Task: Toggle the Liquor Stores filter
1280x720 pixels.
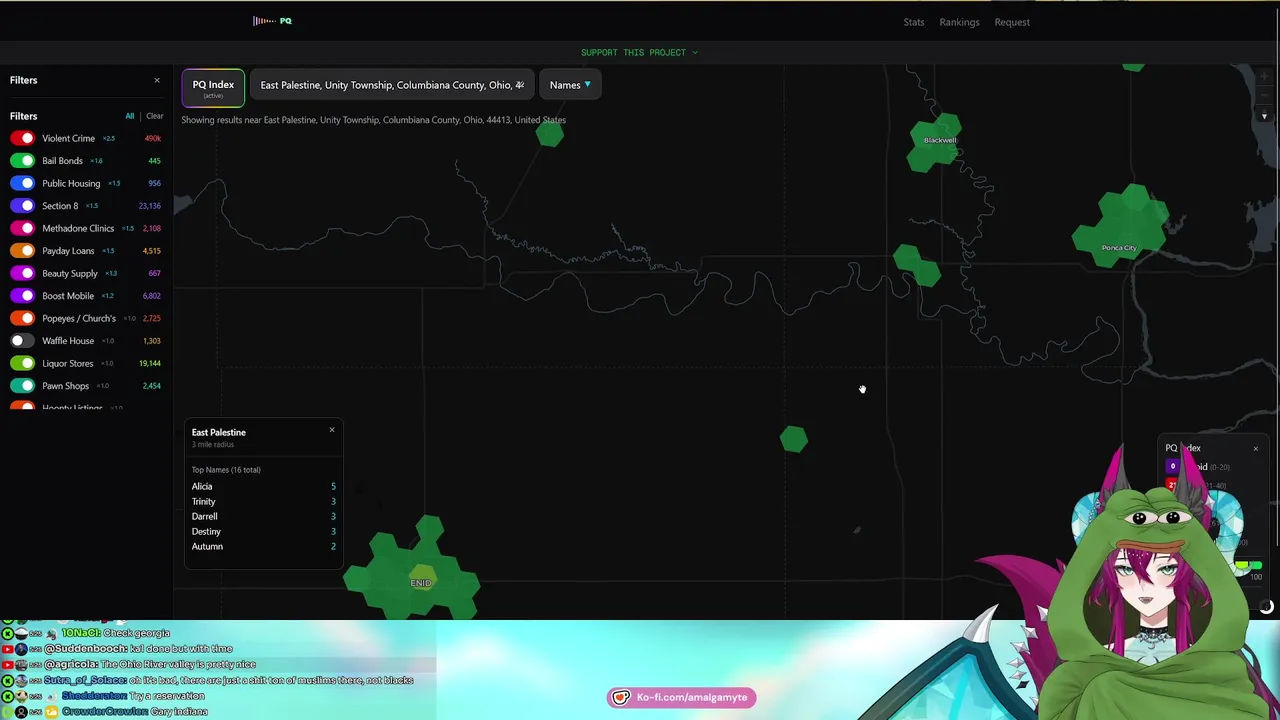Action: pyautogui.click(x=22, y=363)
